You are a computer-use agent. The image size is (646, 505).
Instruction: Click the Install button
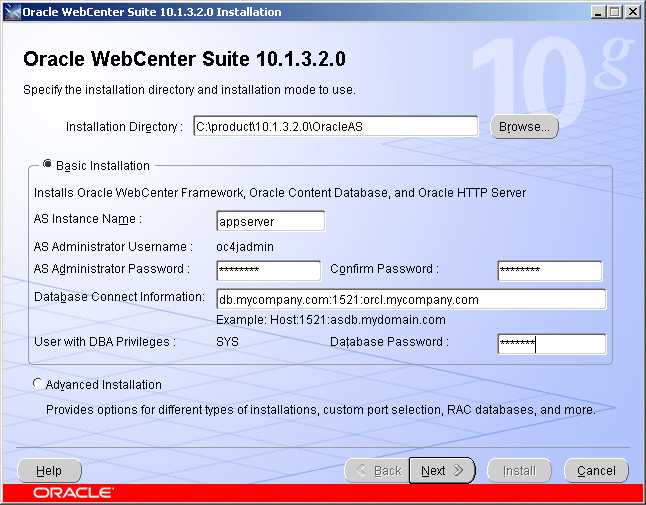click(x=520, y=470)
